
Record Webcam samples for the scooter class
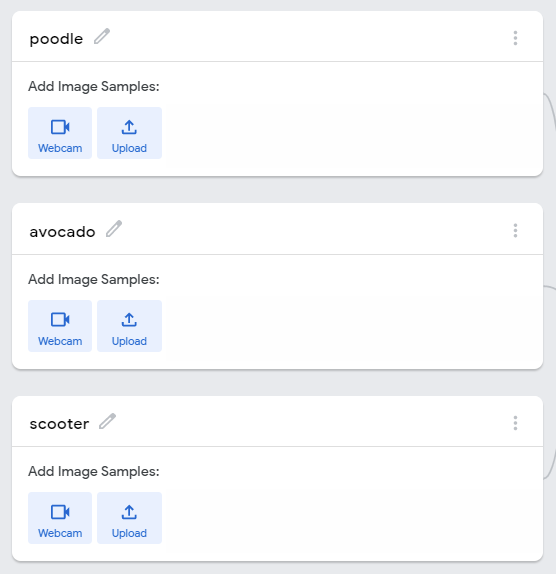[60, 518]
